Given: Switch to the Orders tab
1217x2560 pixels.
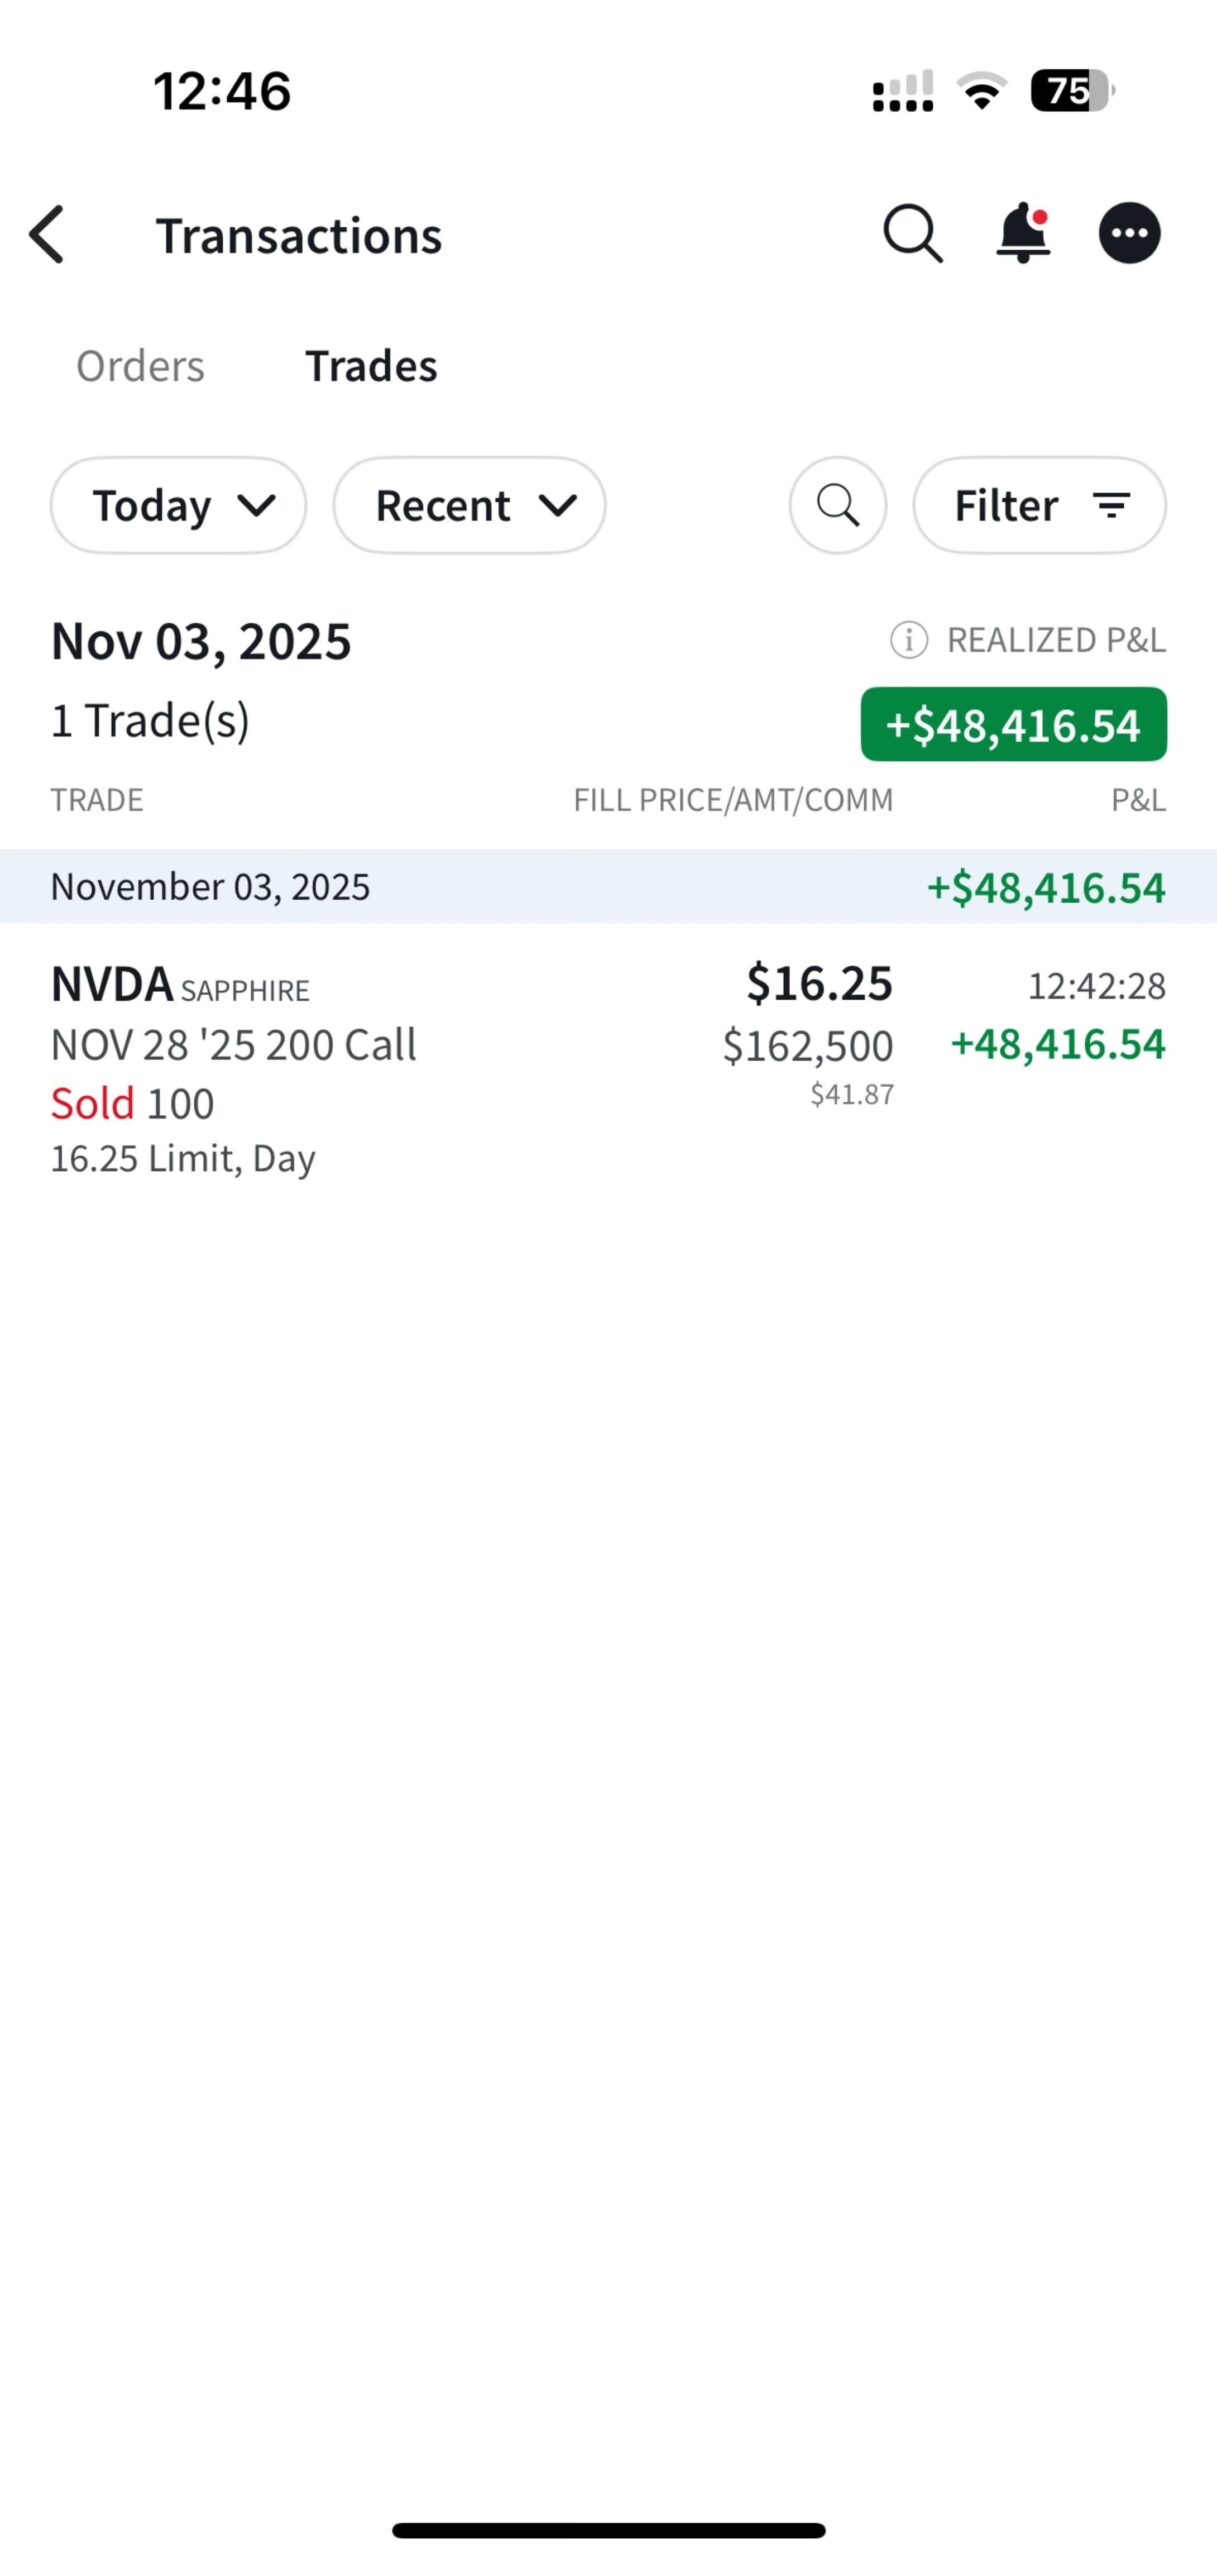Looking at the screenshot, I should click(140, 366).
